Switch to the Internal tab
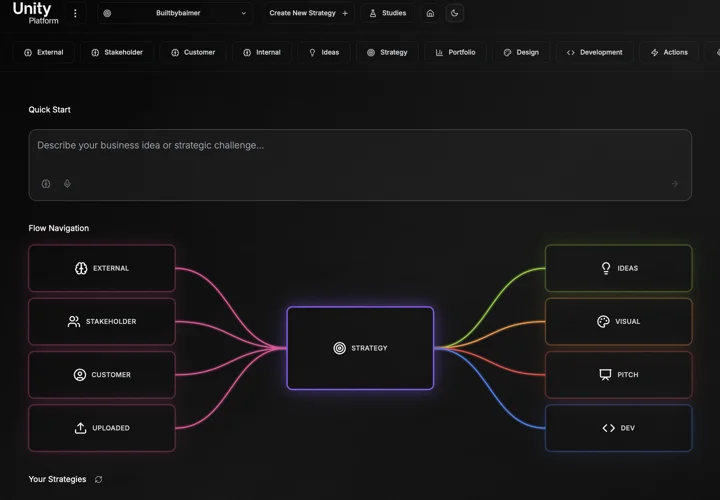Viewport: 720px width, 500px height. pyautogui.click(x=262, y=52)
